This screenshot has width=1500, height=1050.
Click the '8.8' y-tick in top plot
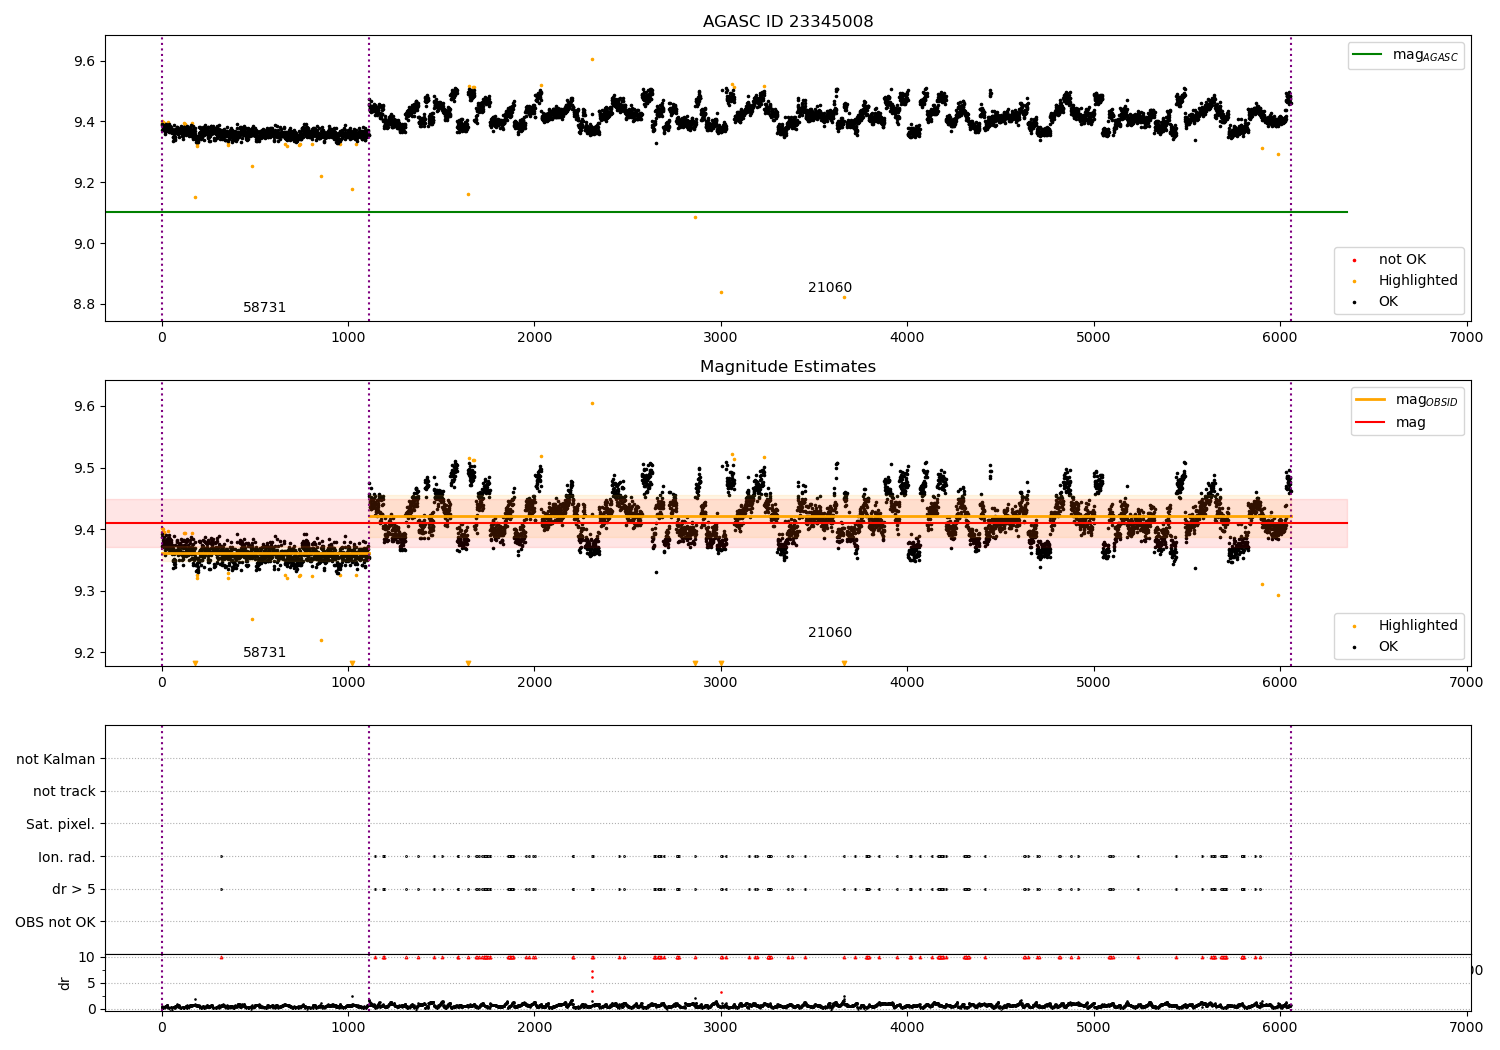click(84, 305)
